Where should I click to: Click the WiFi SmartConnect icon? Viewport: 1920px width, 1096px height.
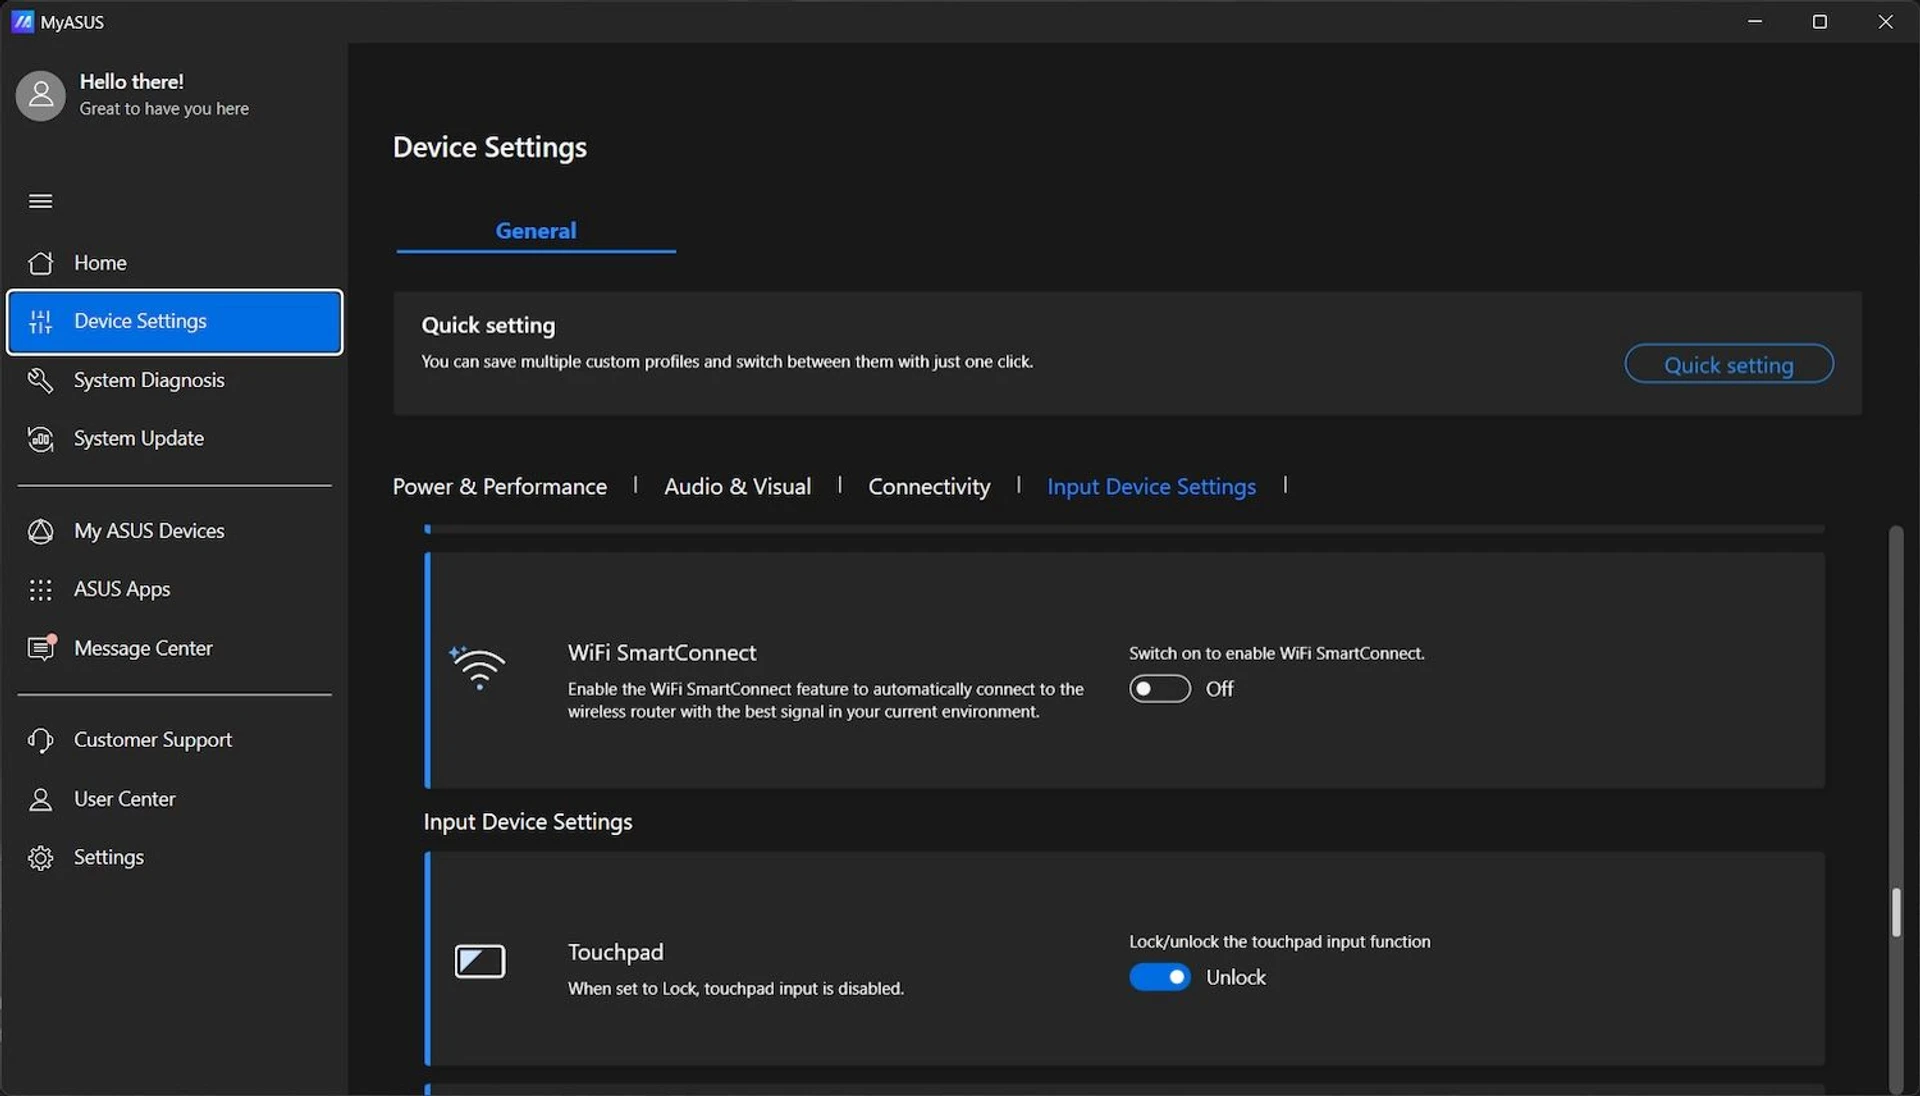click(x=478, y=668)
